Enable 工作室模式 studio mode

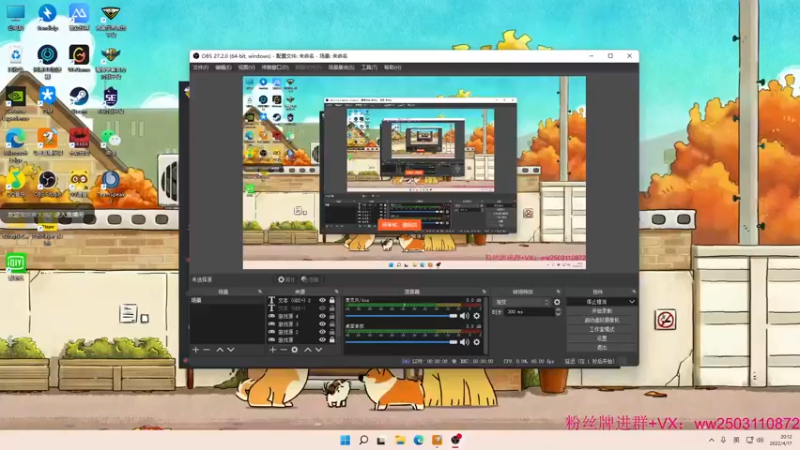(602, 329)
